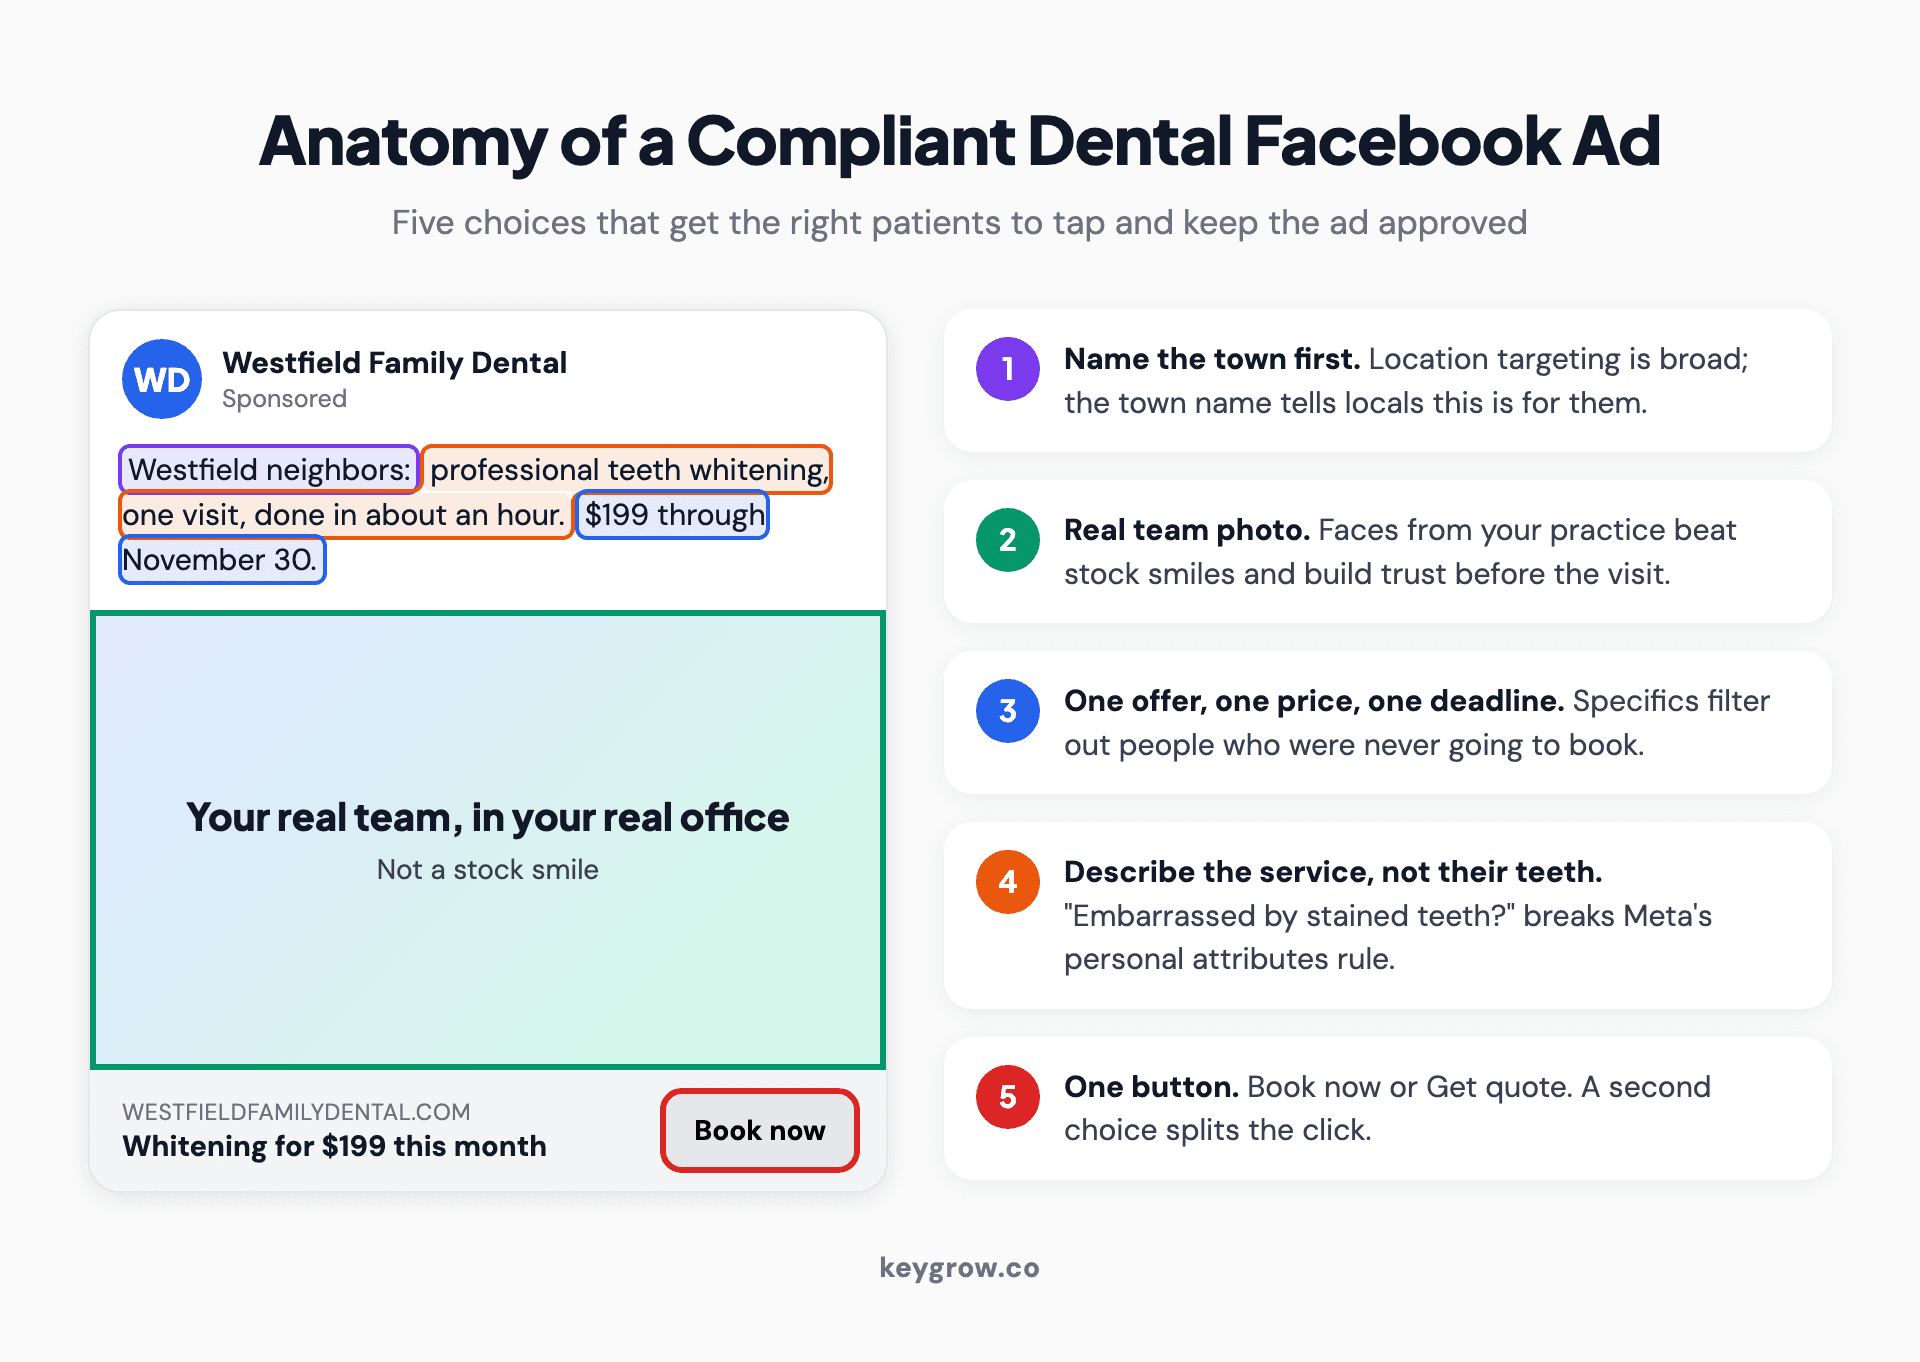This screenshot has width=1920, height=1362.
Task: Click the 'Anatomy of a Compliant Dental Facebook Ad' title
Action: coord(960,141)
